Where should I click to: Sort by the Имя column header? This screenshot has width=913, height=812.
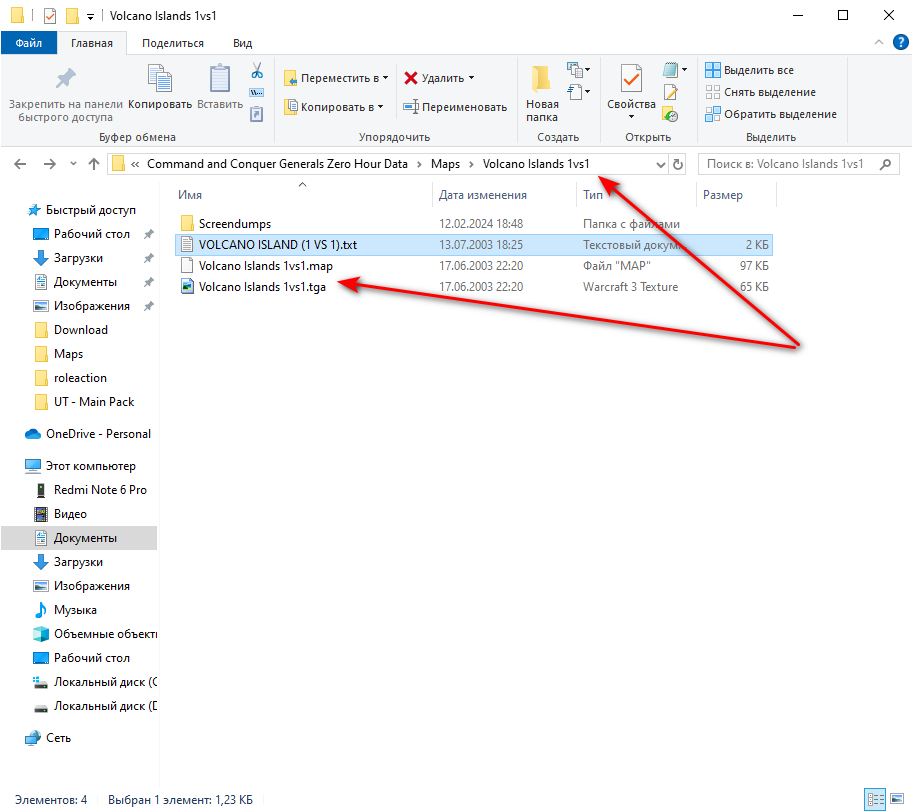click(x=303, y=195)
